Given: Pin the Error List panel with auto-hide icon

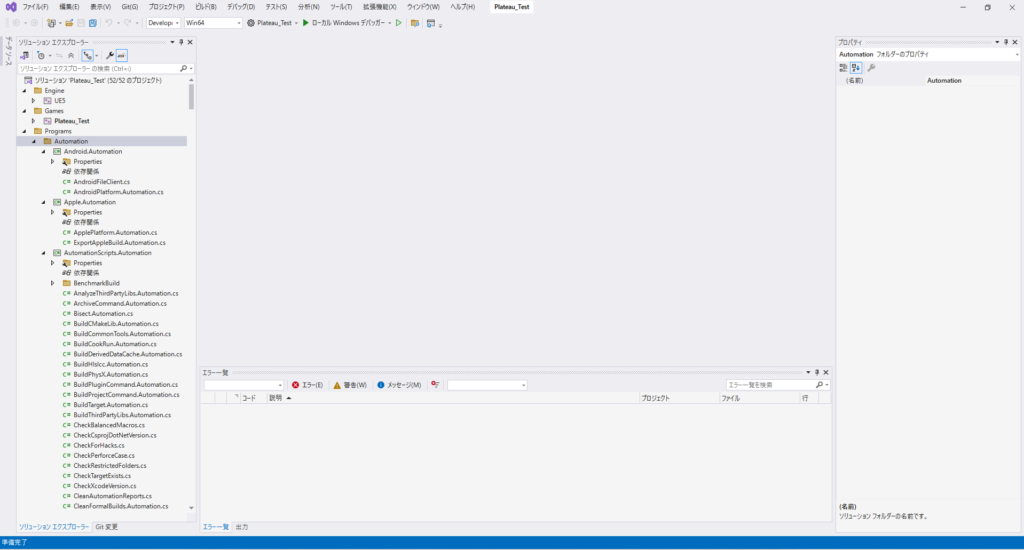Looking at the screenshot, I should point(817,372).
